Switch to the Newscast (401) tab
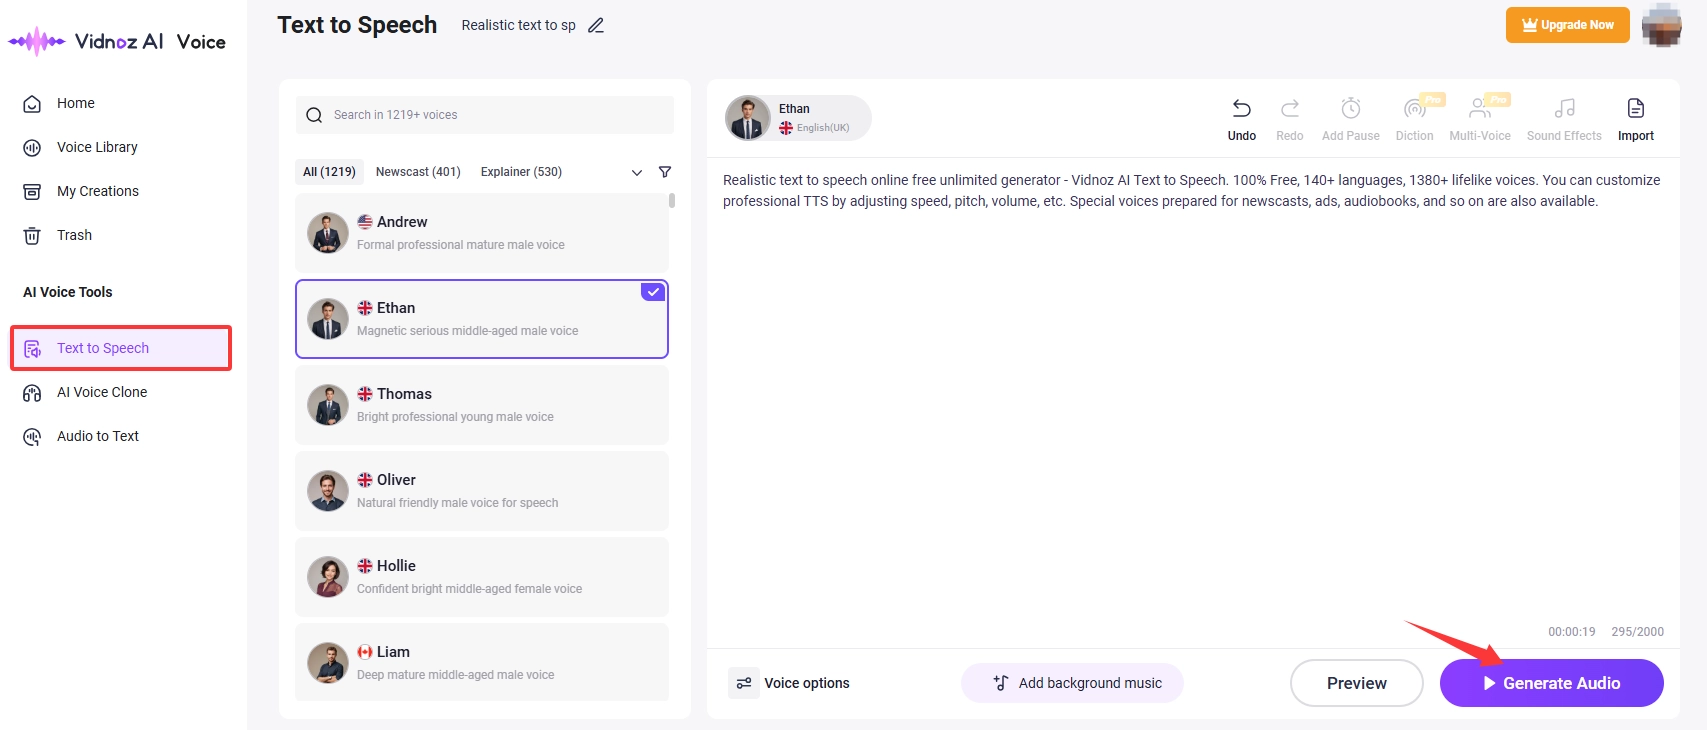Screen dimensions: 1707x730 click(x=418, y=172)
